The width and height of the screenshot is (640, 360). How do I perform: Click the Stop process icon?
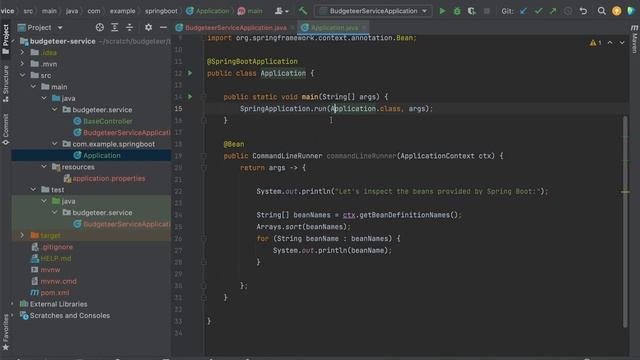[x=487, y=11]
